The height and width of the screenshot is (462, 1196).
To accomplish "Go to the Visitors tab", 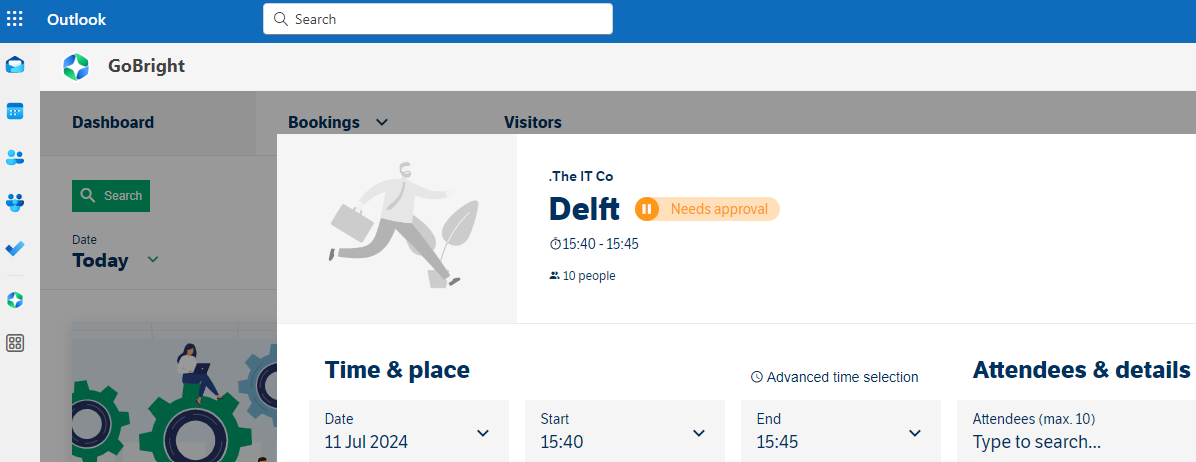I will 532,122.
